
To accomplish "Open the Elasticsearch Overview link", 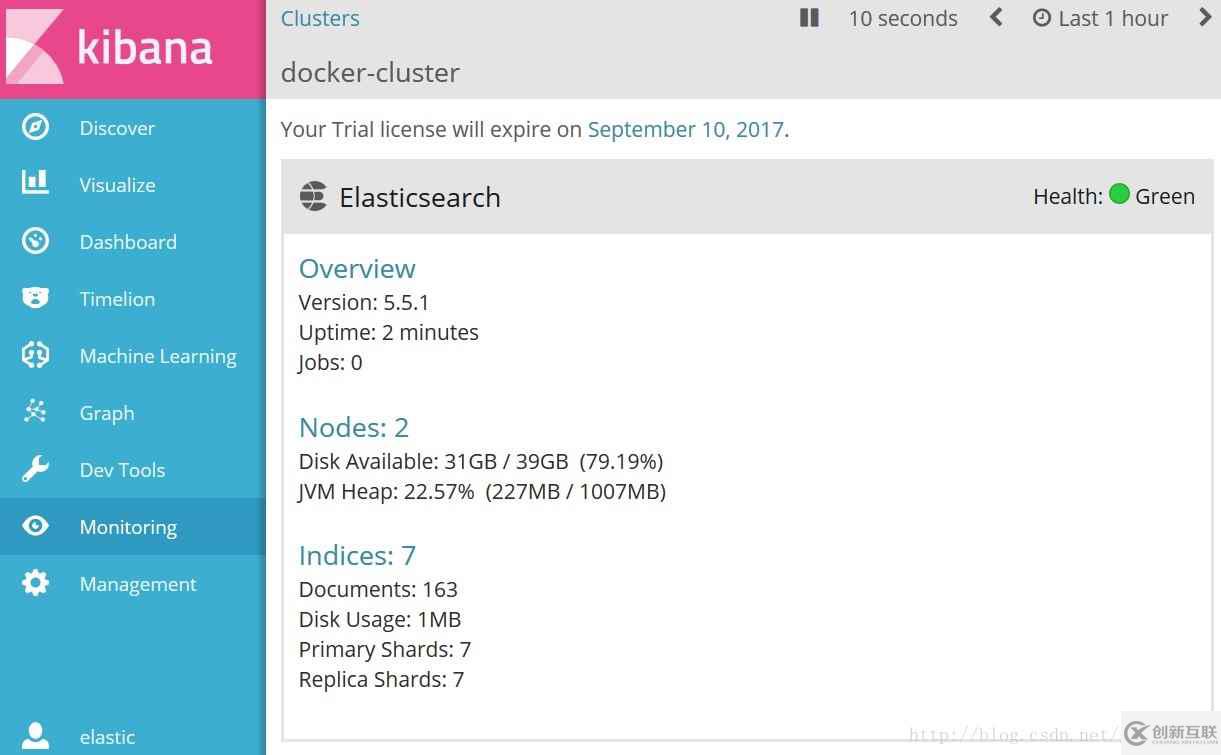I will click(357, 268).
